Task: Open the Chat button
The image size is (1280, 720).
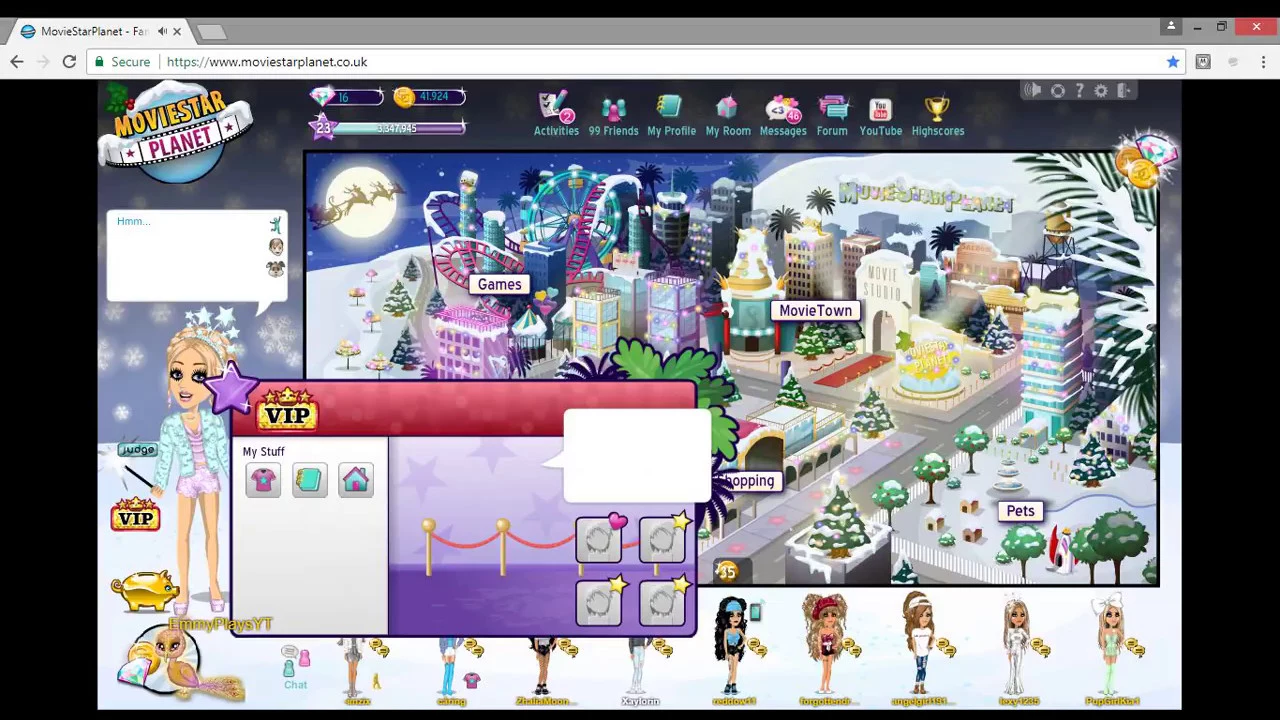Action: click(295, 668)
